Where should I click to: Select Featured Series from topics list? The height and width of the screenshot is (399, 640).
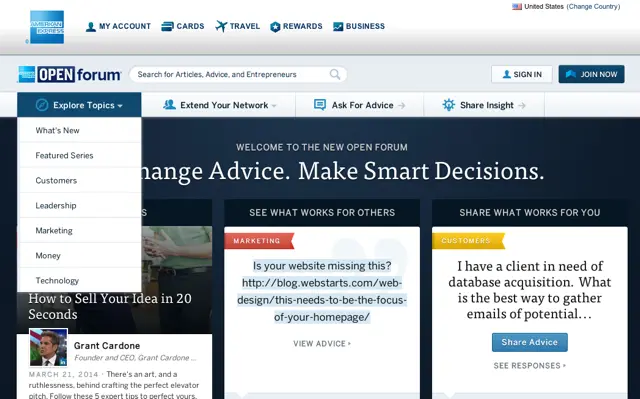click(80, 155)
